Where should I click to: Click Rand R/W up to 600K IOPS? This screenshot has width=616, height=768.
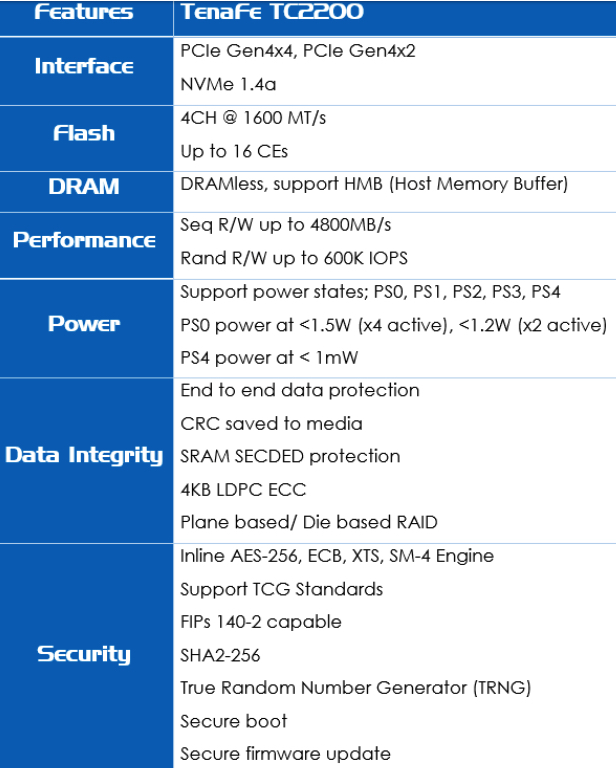(x=294, y=258)
